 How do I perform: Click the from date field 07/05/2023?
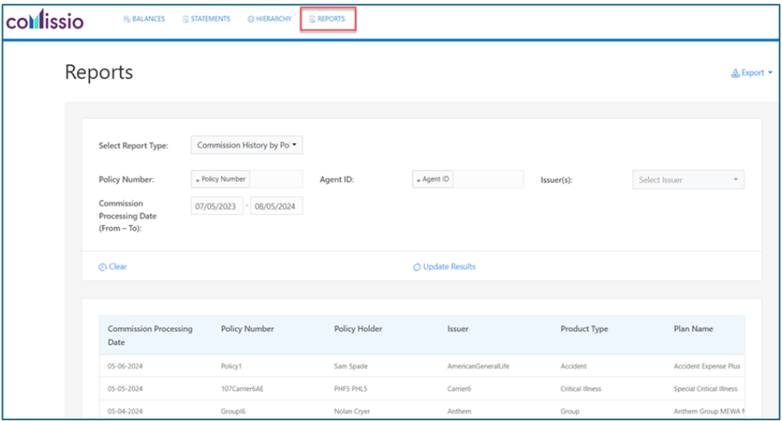click(216, 206)
